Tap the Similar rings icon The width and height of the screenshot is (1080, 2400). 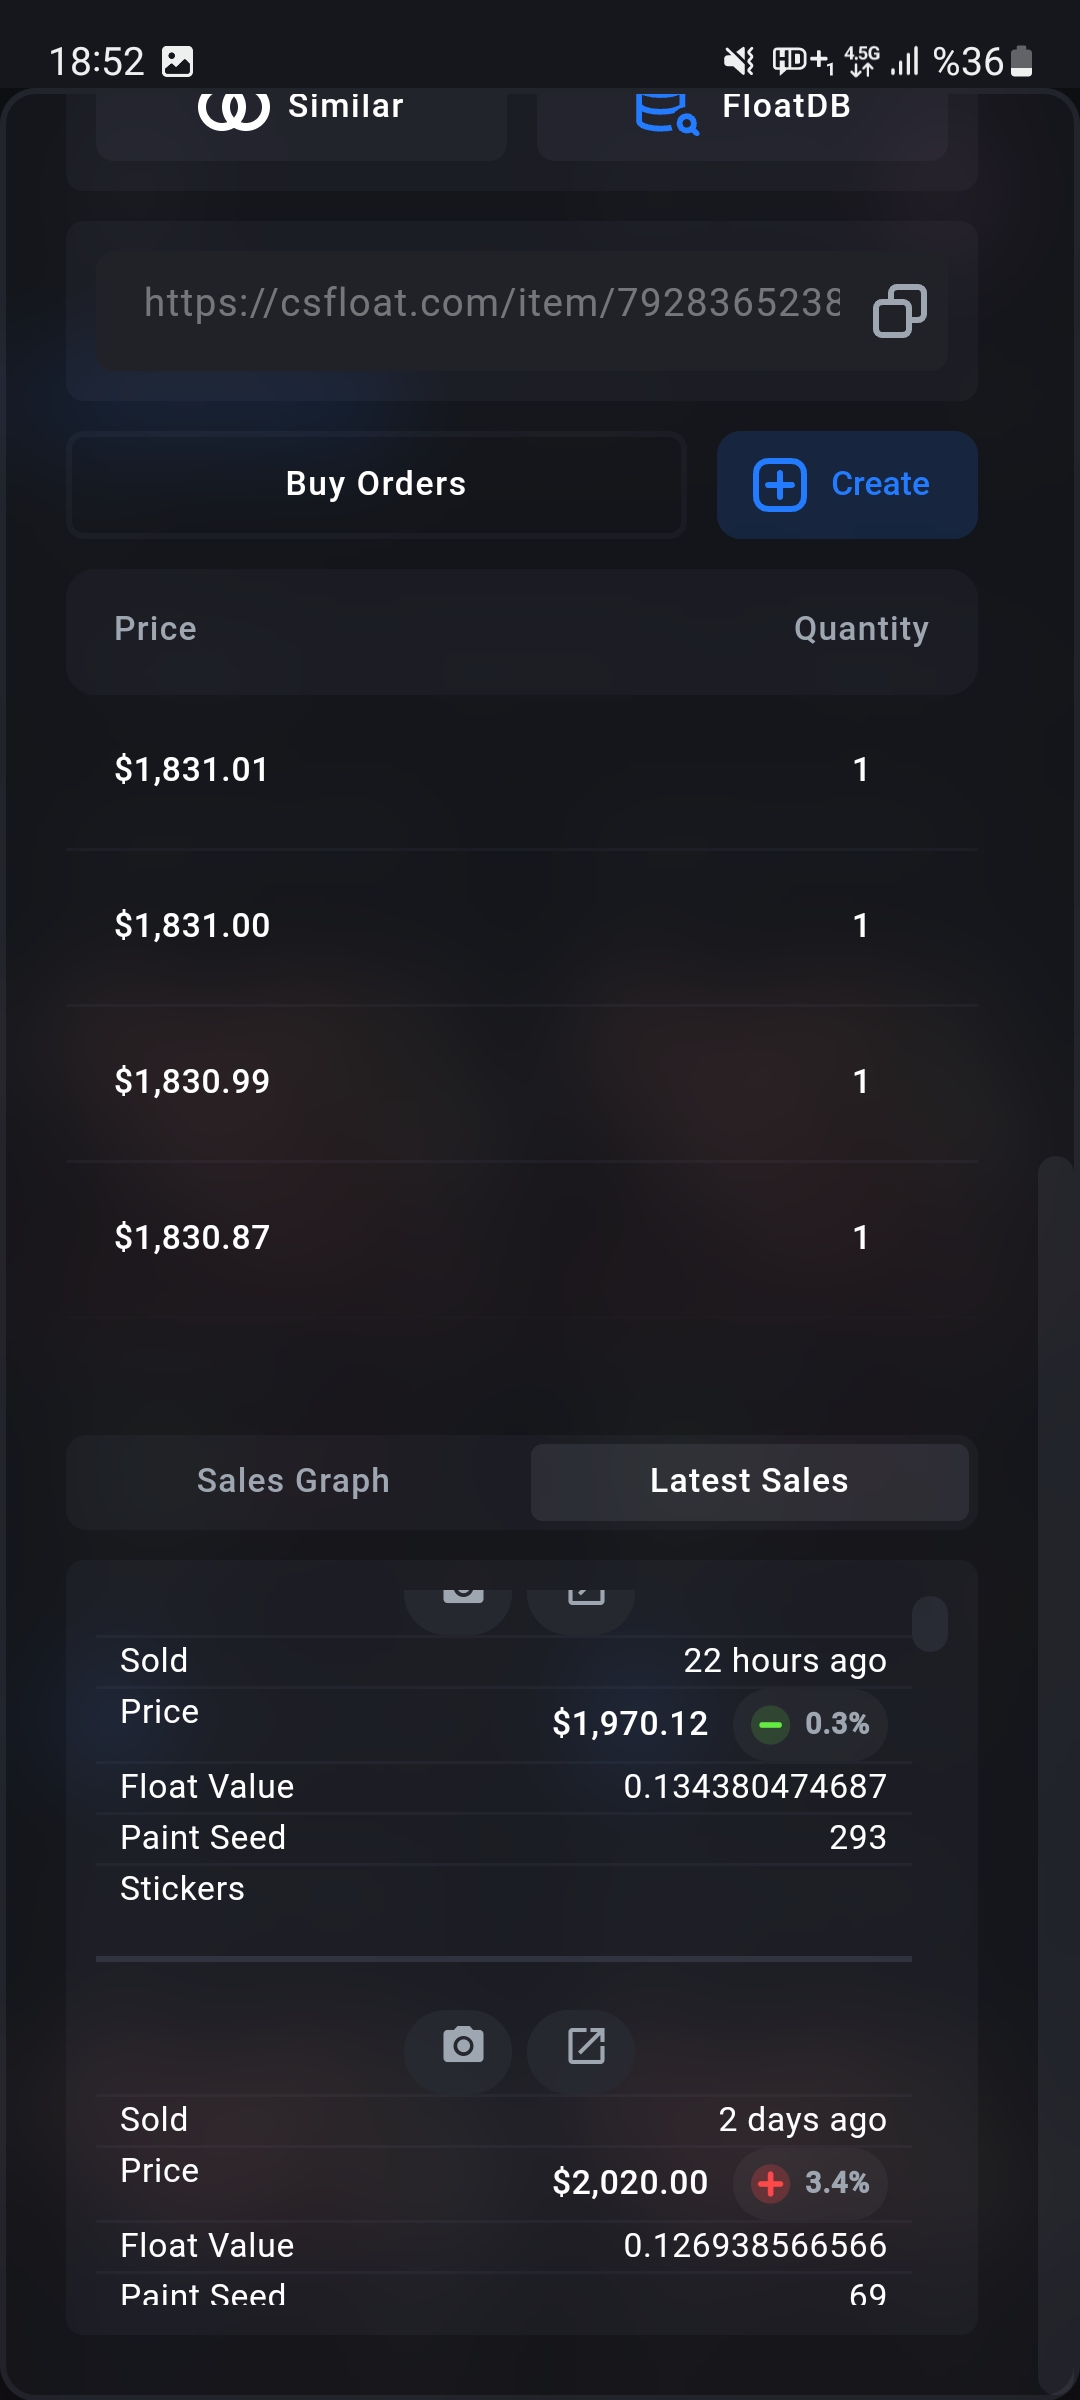tap(234, 108)
